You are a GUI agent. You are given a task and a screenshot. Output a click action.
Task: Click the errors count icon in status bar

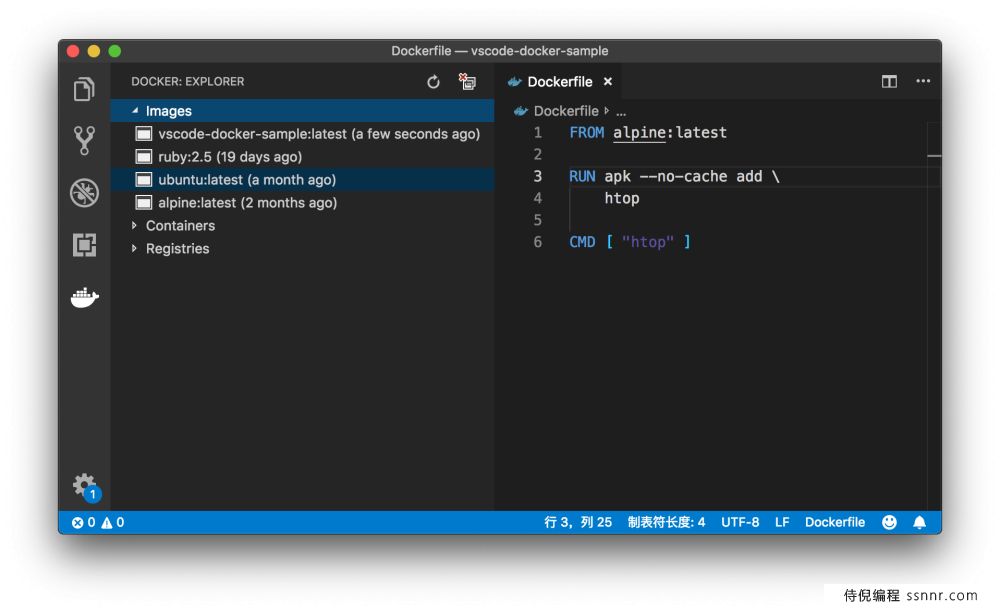(x=77, y=522)
